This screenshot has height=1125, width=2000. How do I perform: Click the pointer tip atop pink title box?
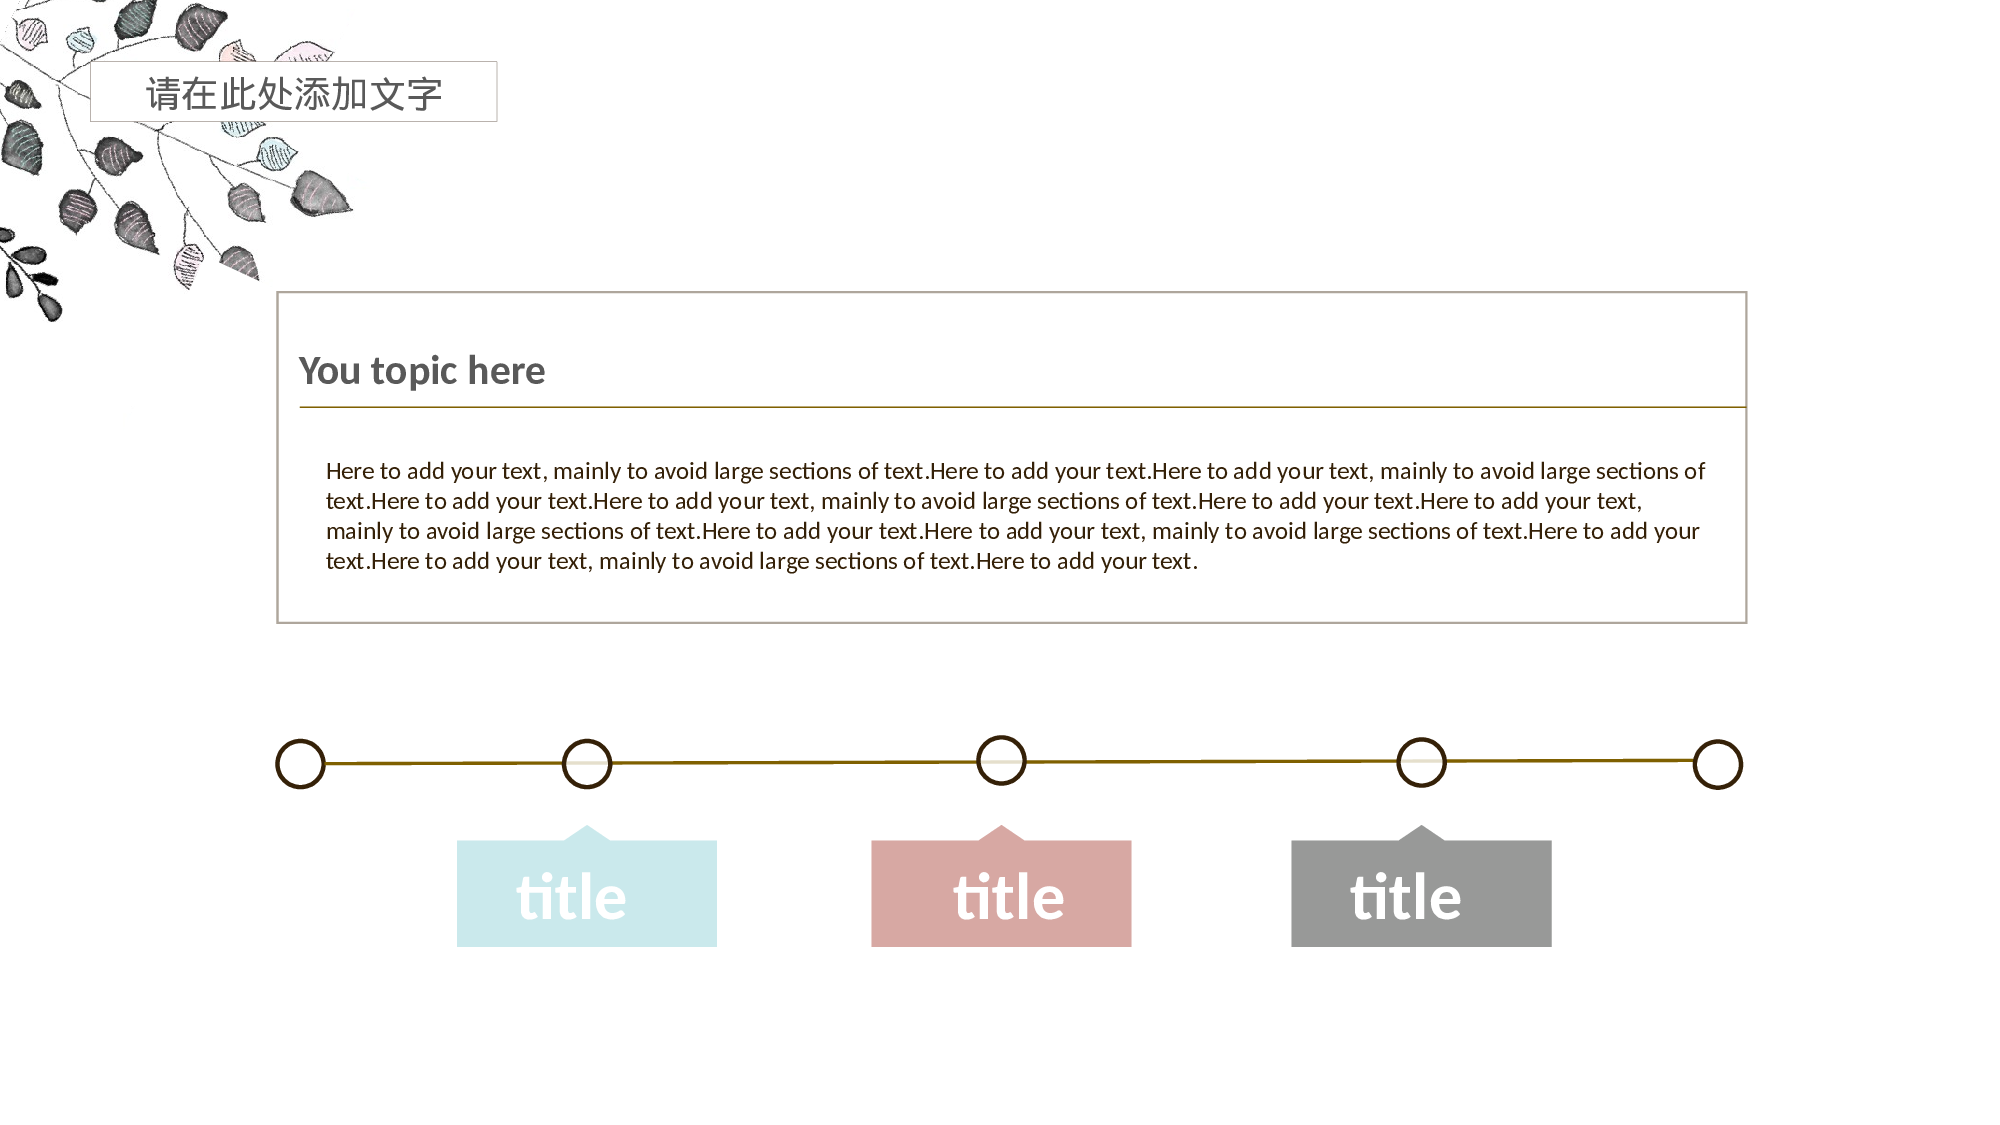[1001, 832]
